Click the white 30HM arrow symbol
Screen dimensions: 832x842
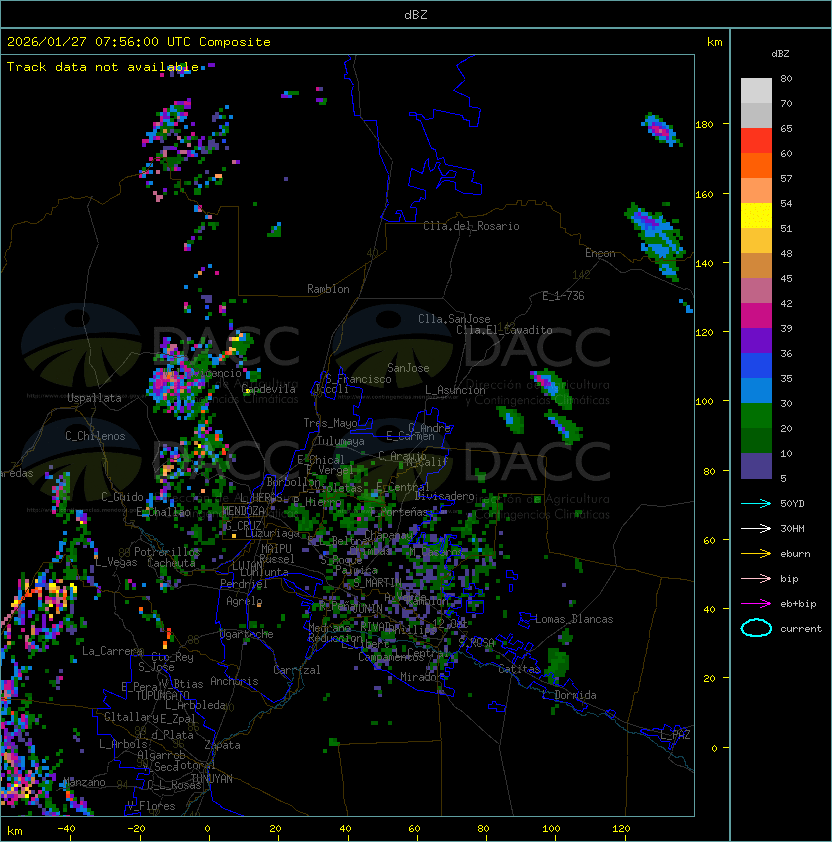(x=756, y=528)
